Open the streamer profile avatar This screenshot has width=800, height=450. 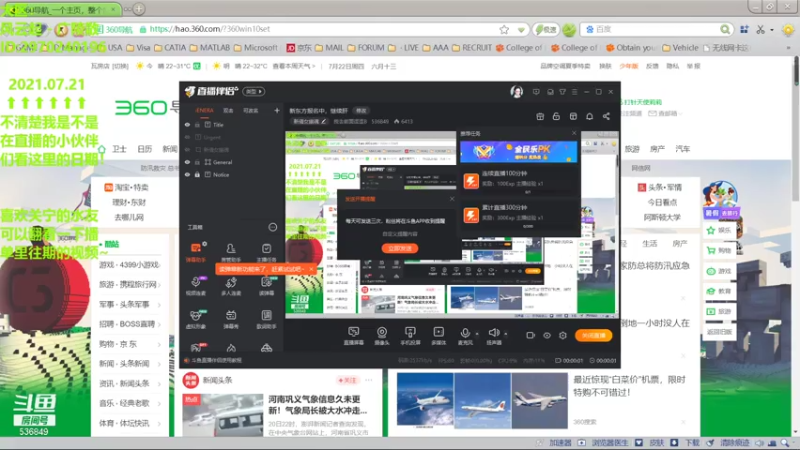tap(516, 92)
